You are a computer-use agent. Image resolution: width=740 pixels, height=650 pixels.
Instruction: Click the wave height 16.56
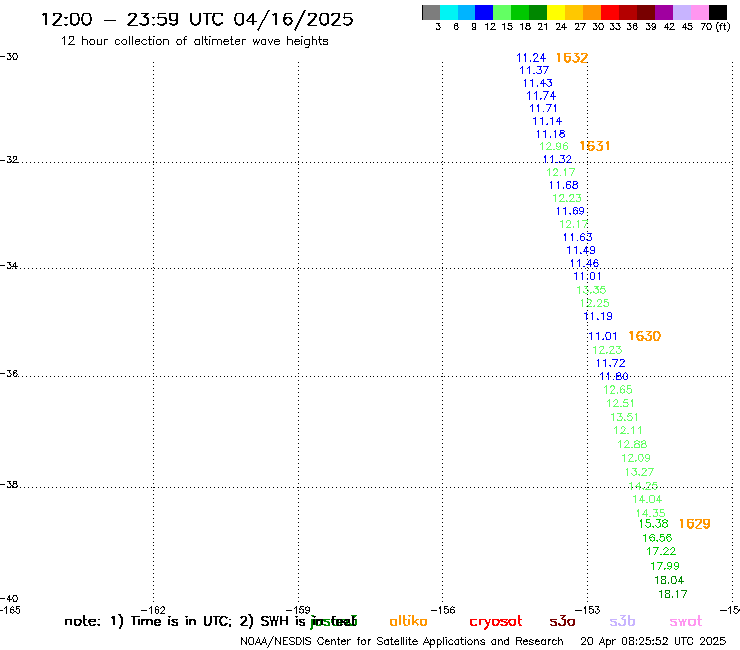click(657, 538)
